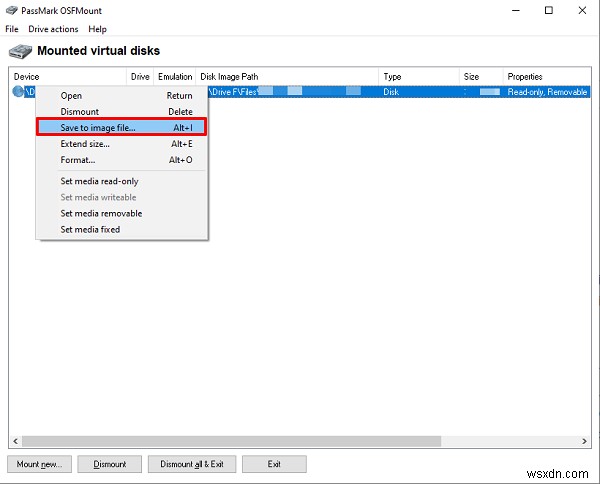The image size is (600, 484).
Task: Sort by the Size column header
Action: (481, 77)
